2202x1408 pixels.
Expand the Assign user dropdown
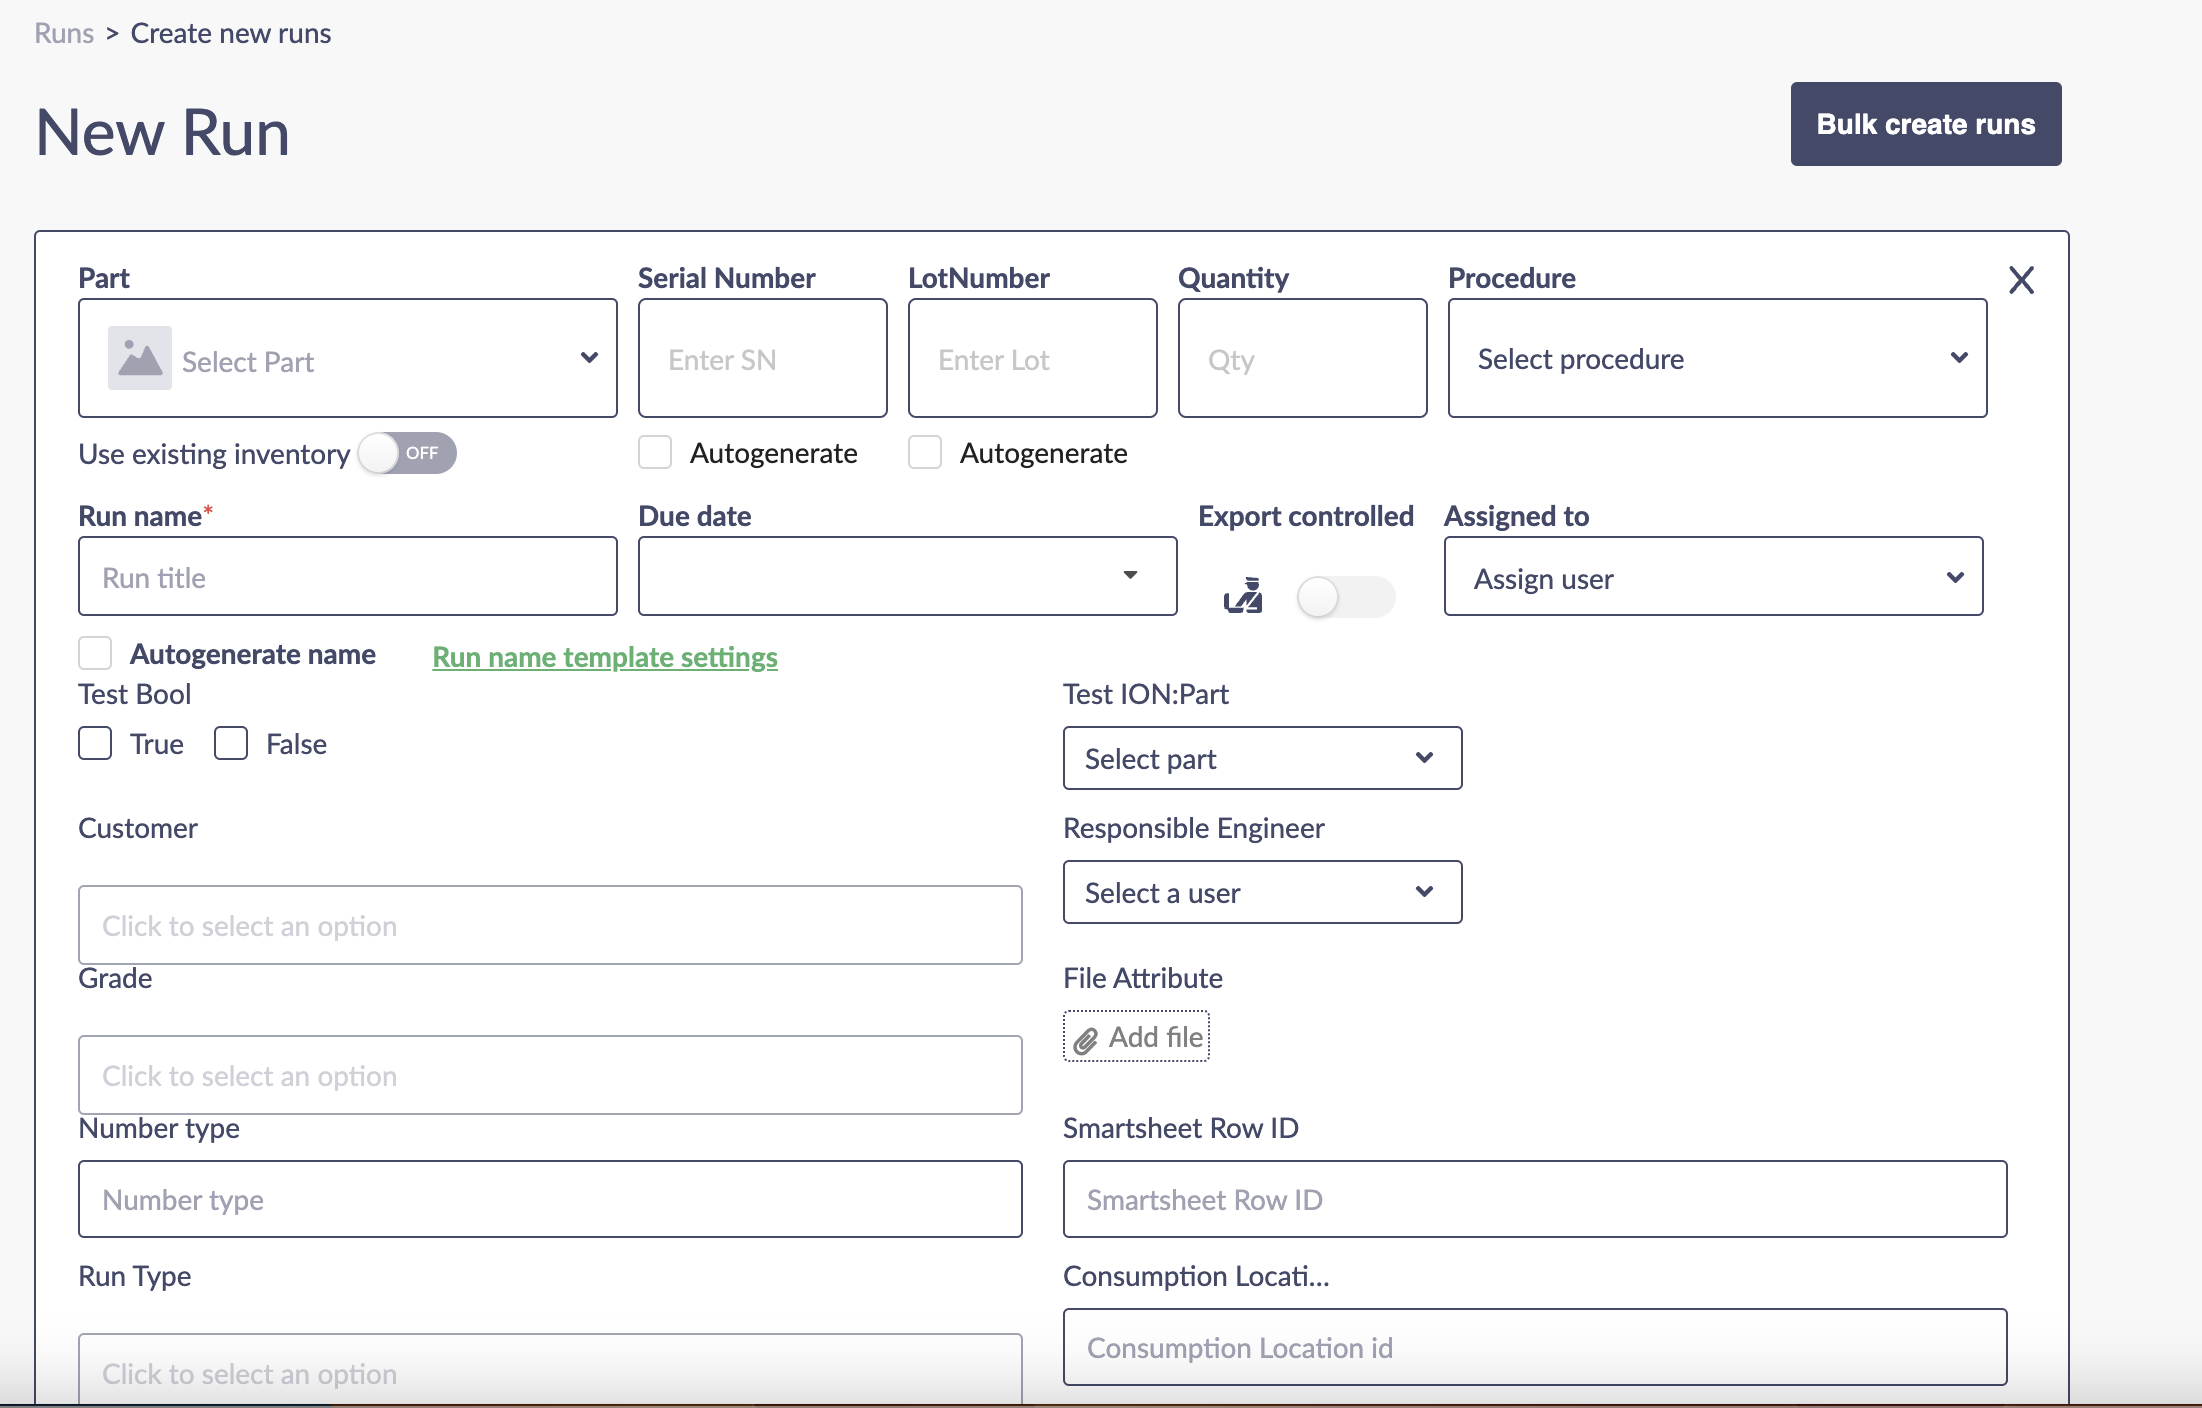click(x=1712, y=577)
